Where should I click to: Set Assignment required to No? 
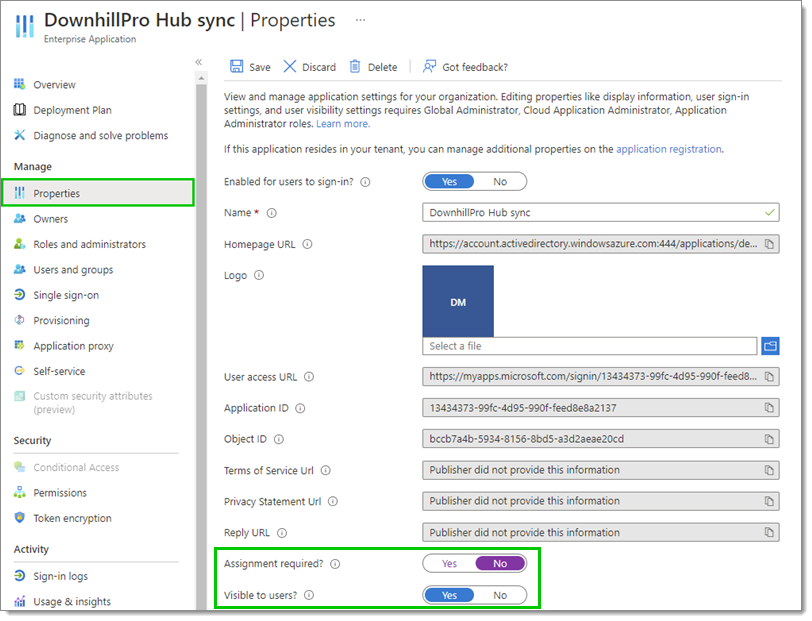[x=500, y=564]
